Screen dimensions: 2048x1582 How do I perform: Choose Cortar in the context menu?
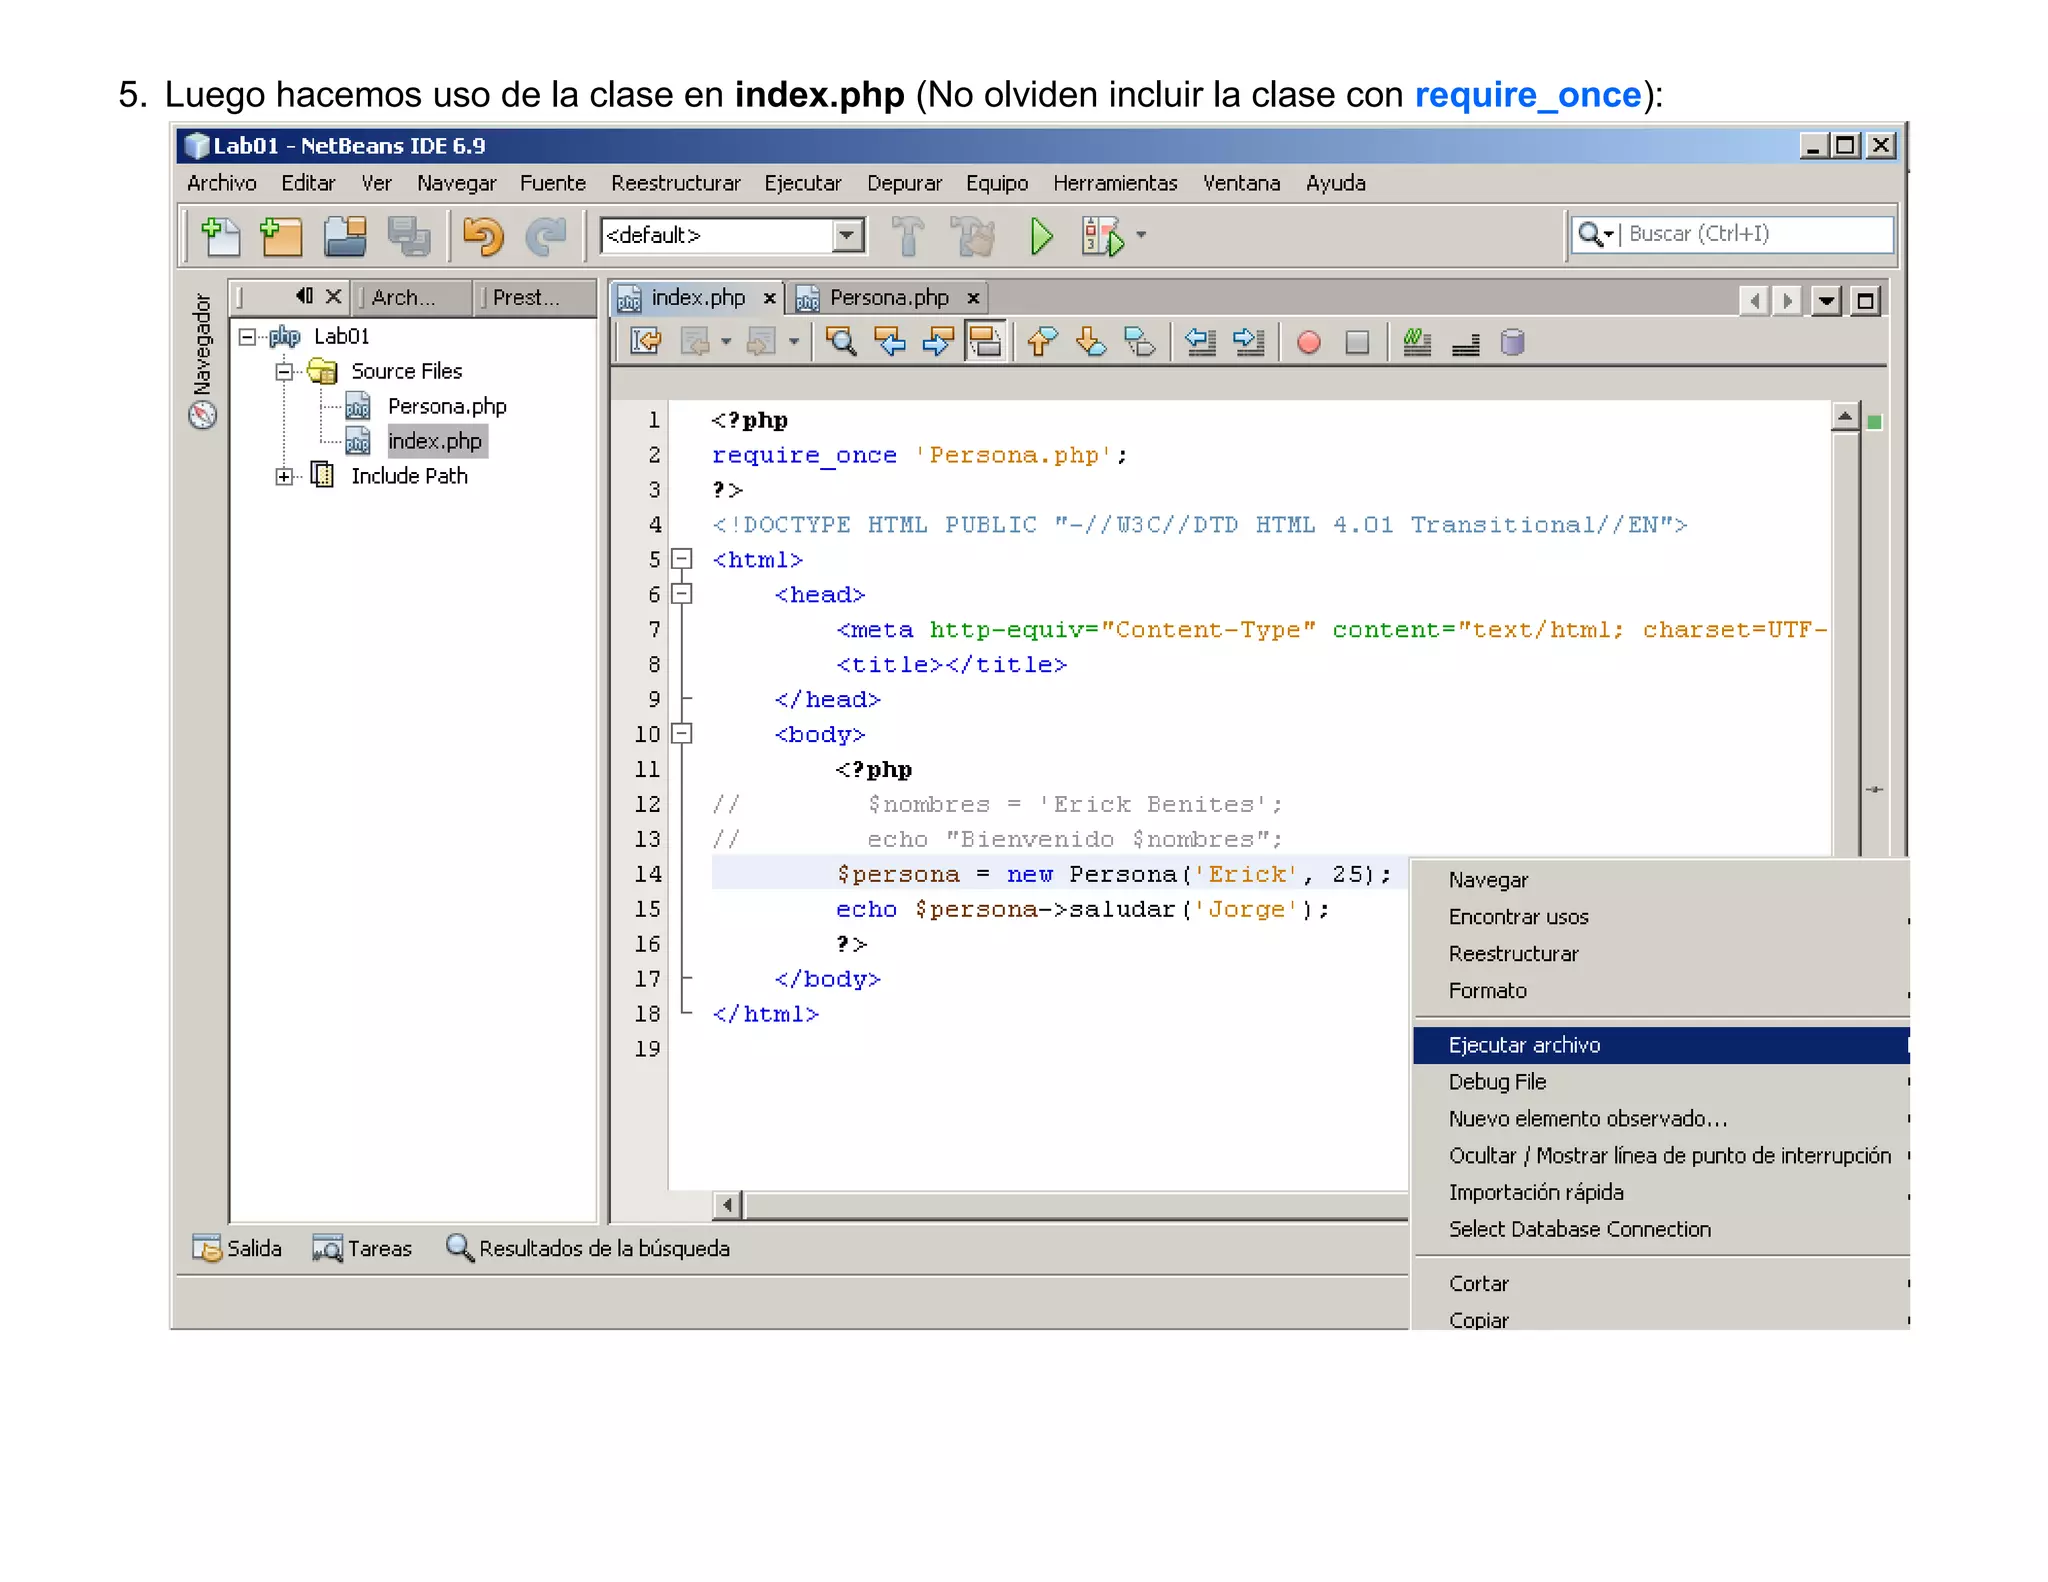[x=1661, y=1283]
